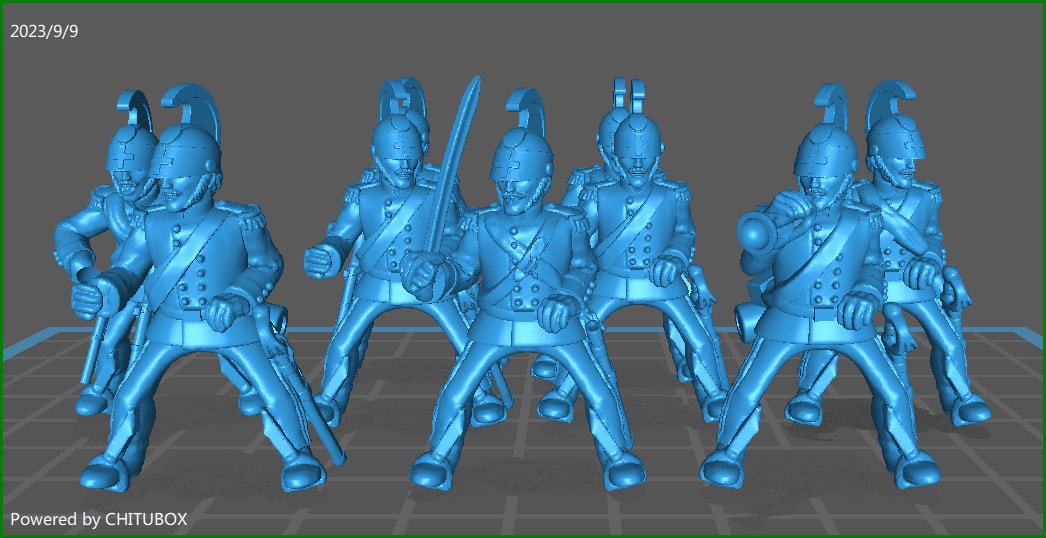Screen dimensions: 1046x538
Task: Select the far-left rear soldier's helmet
Action: tap(126, 150)
